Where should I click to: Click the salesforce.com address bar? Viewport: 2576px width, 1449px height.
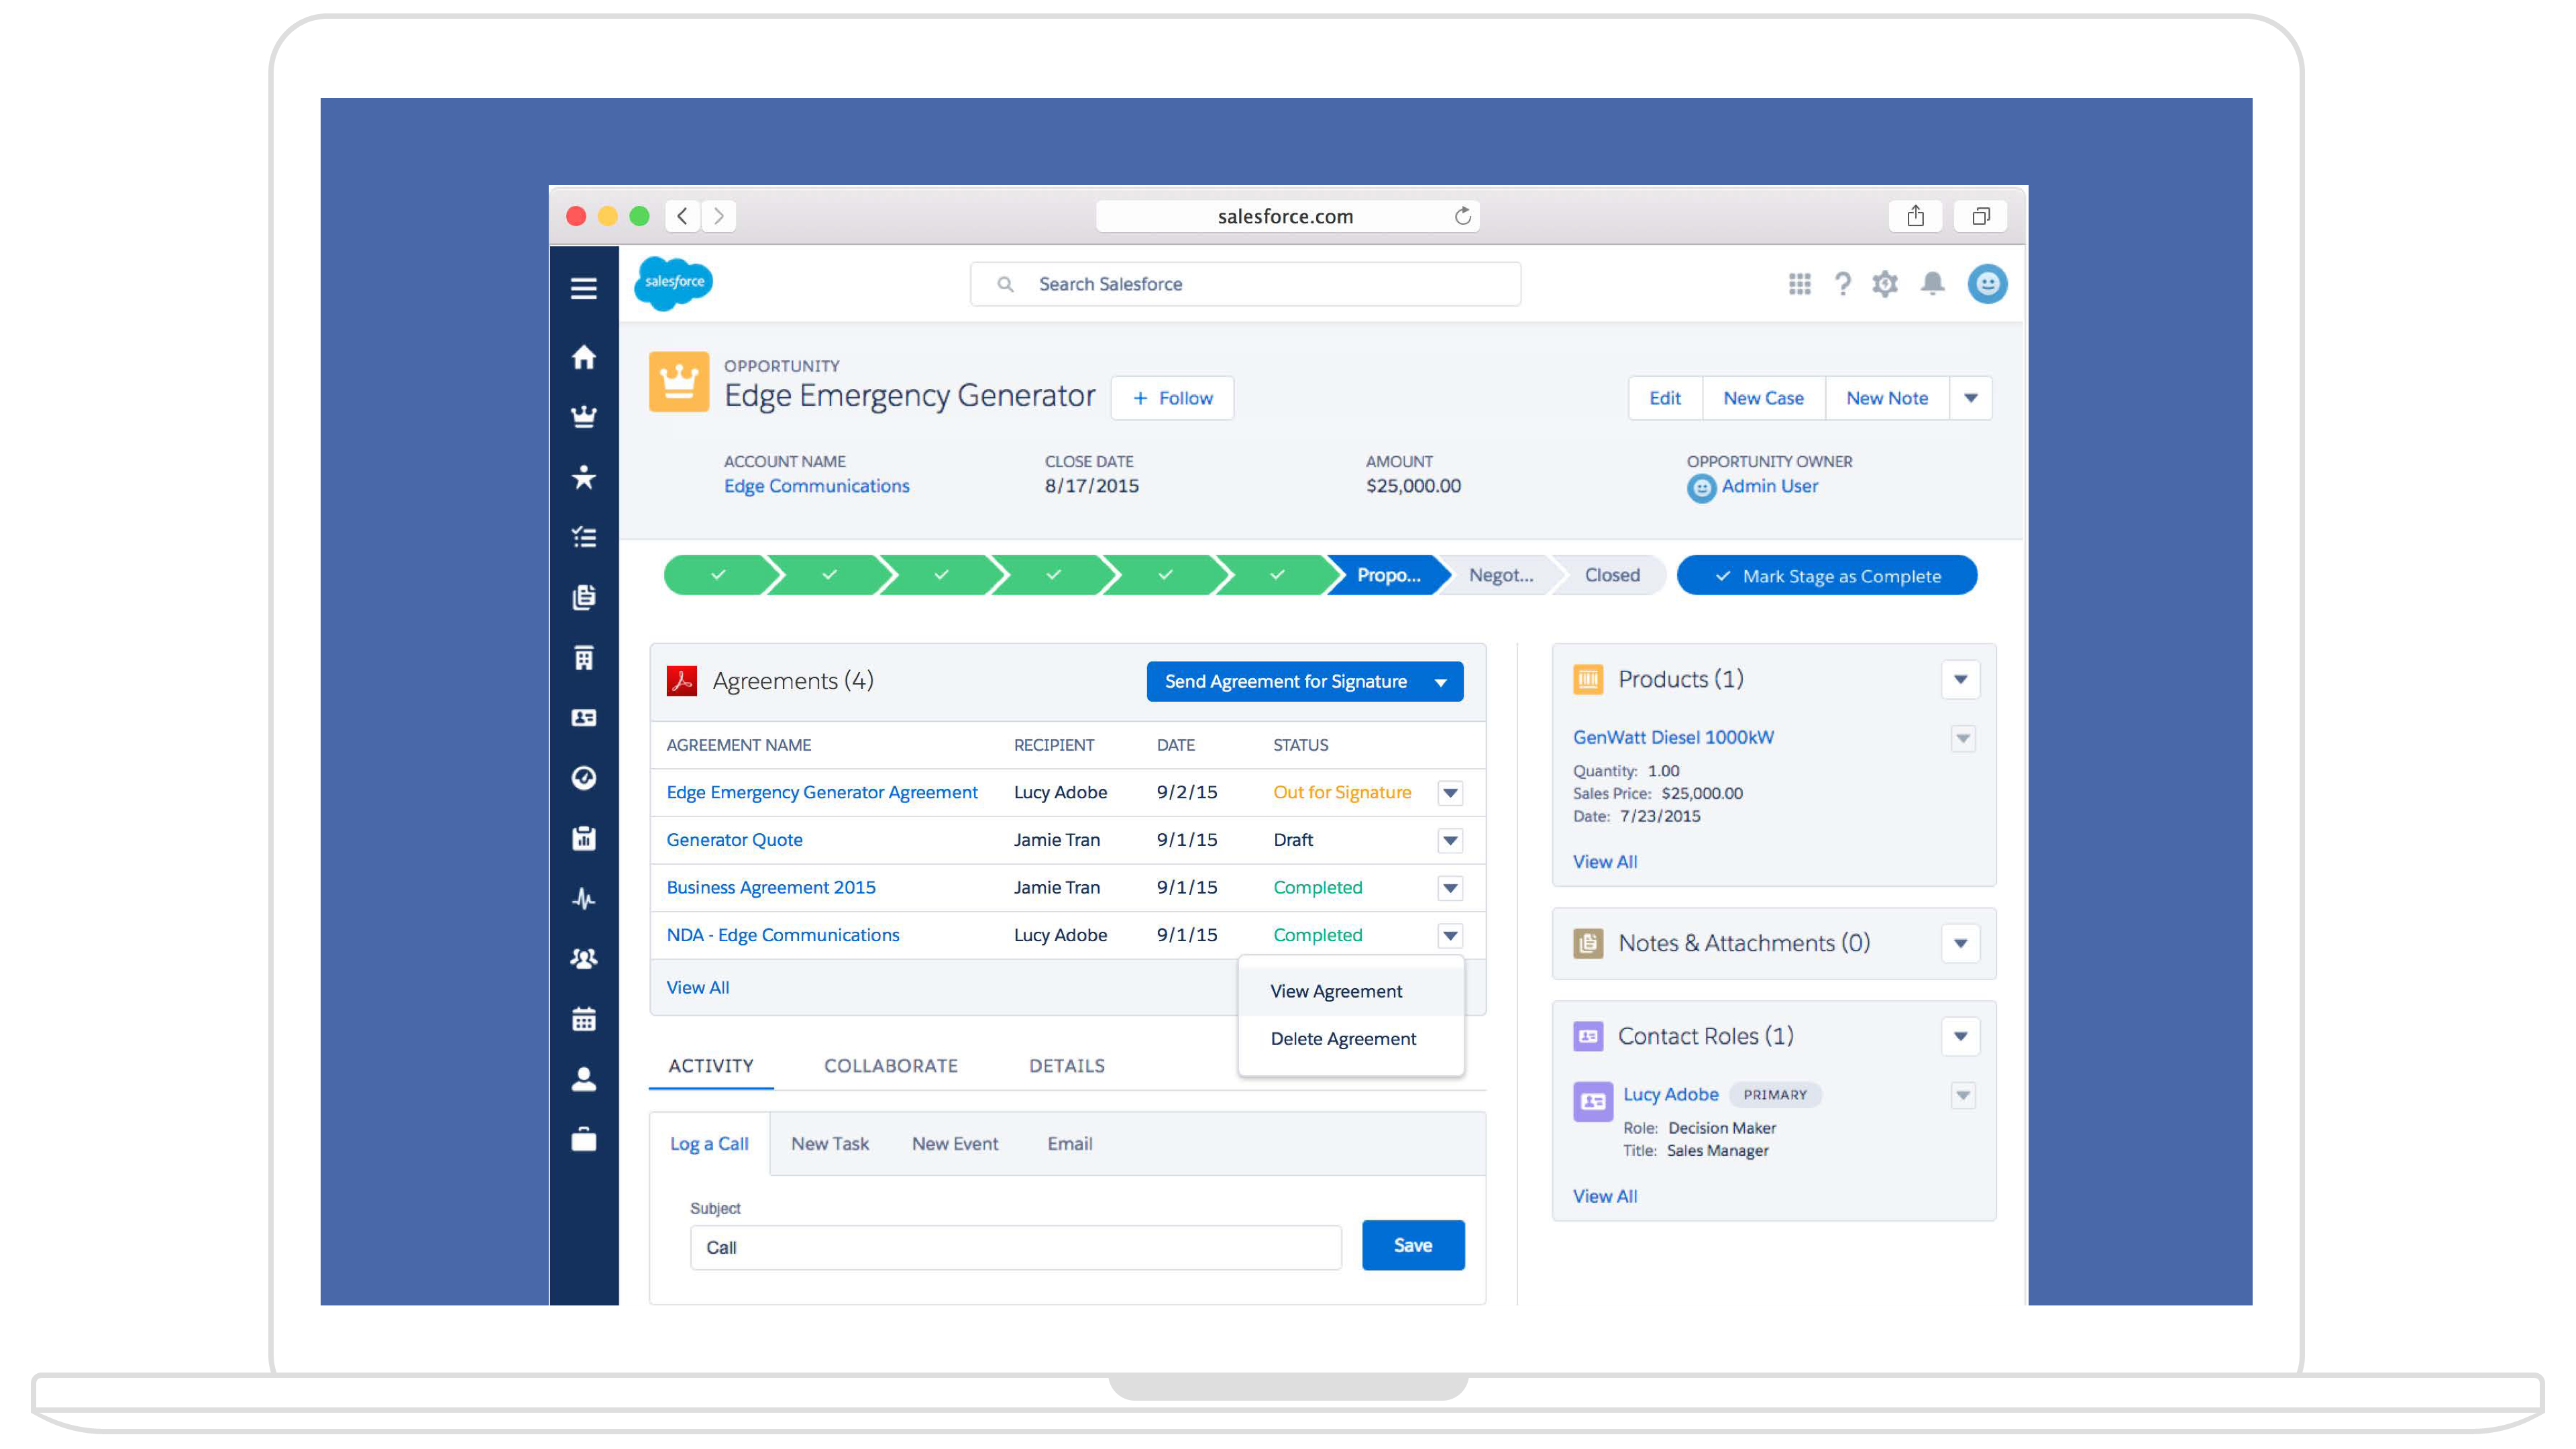tap(1286, 216)
